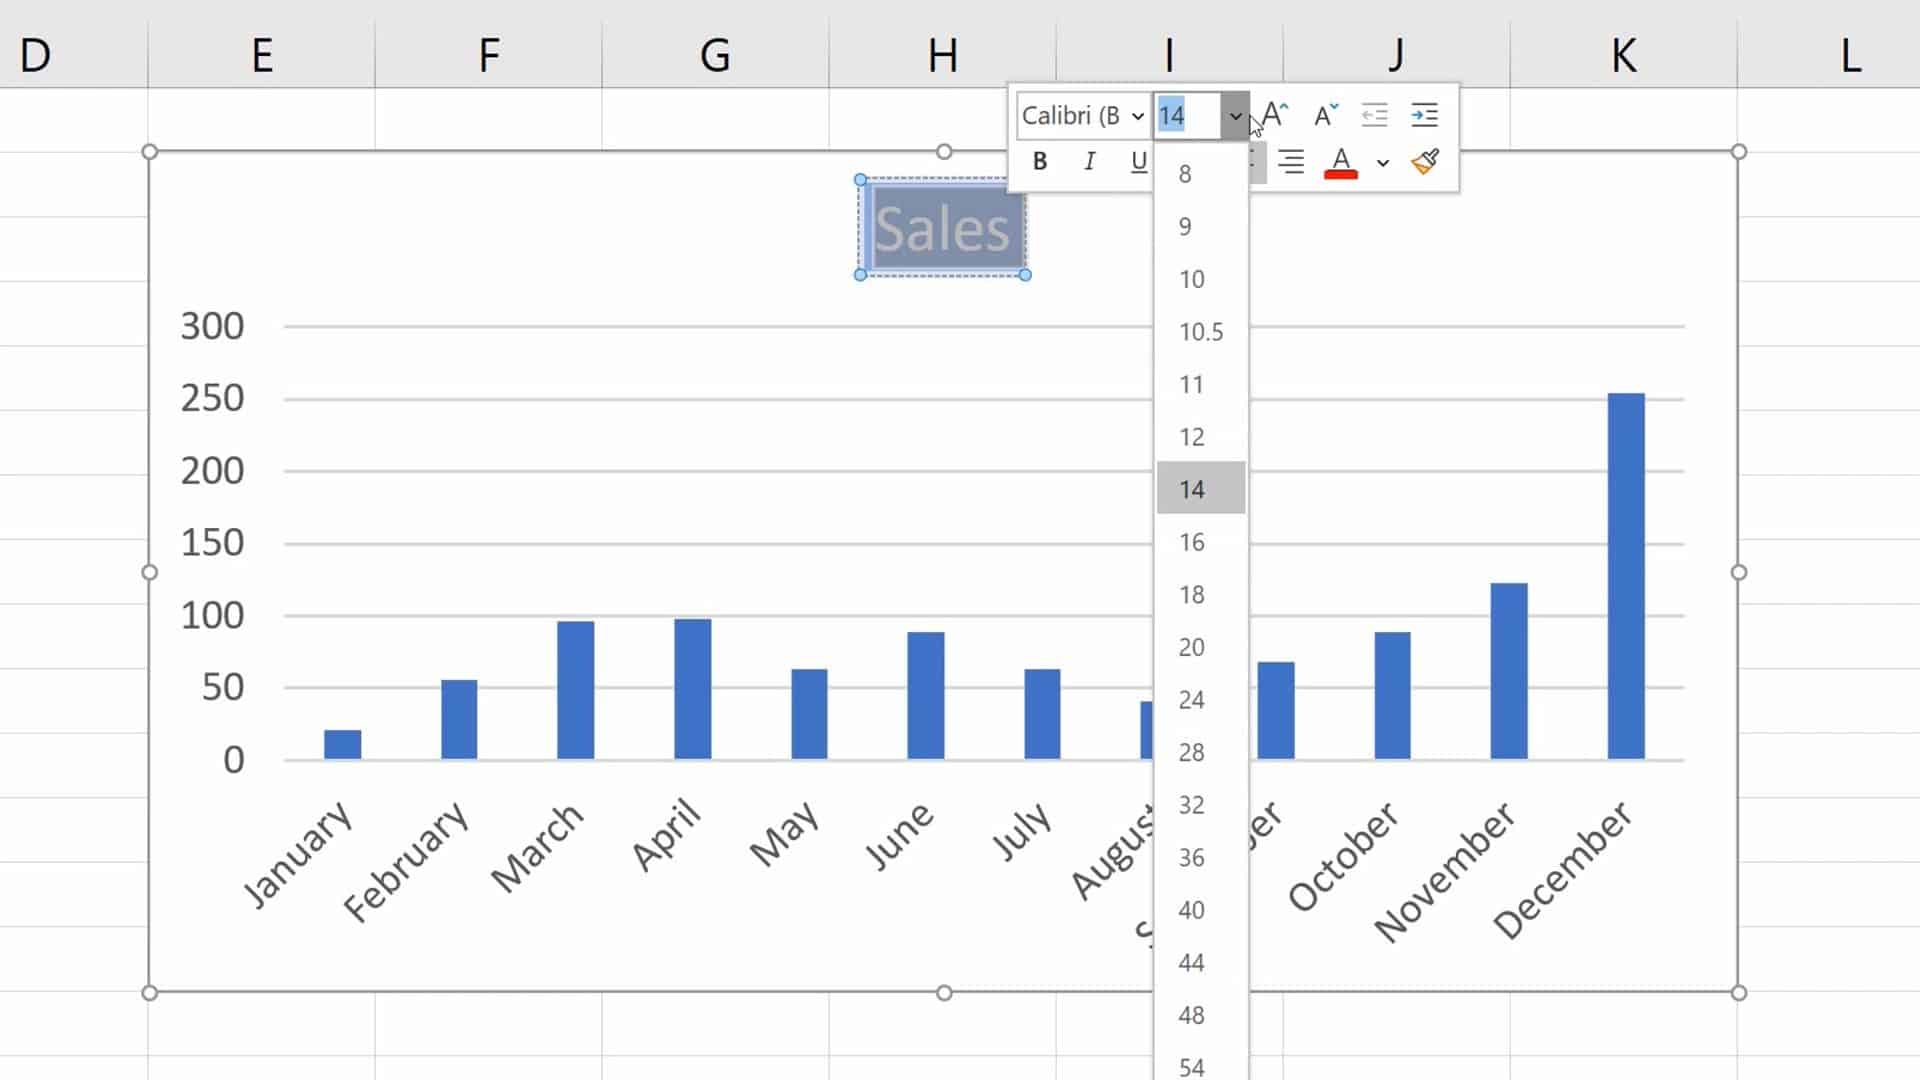Collapse the font size dropdown arrow
This screenshot has width=1920, height=1080.
pyautogui.click(x=1235, y=116)
